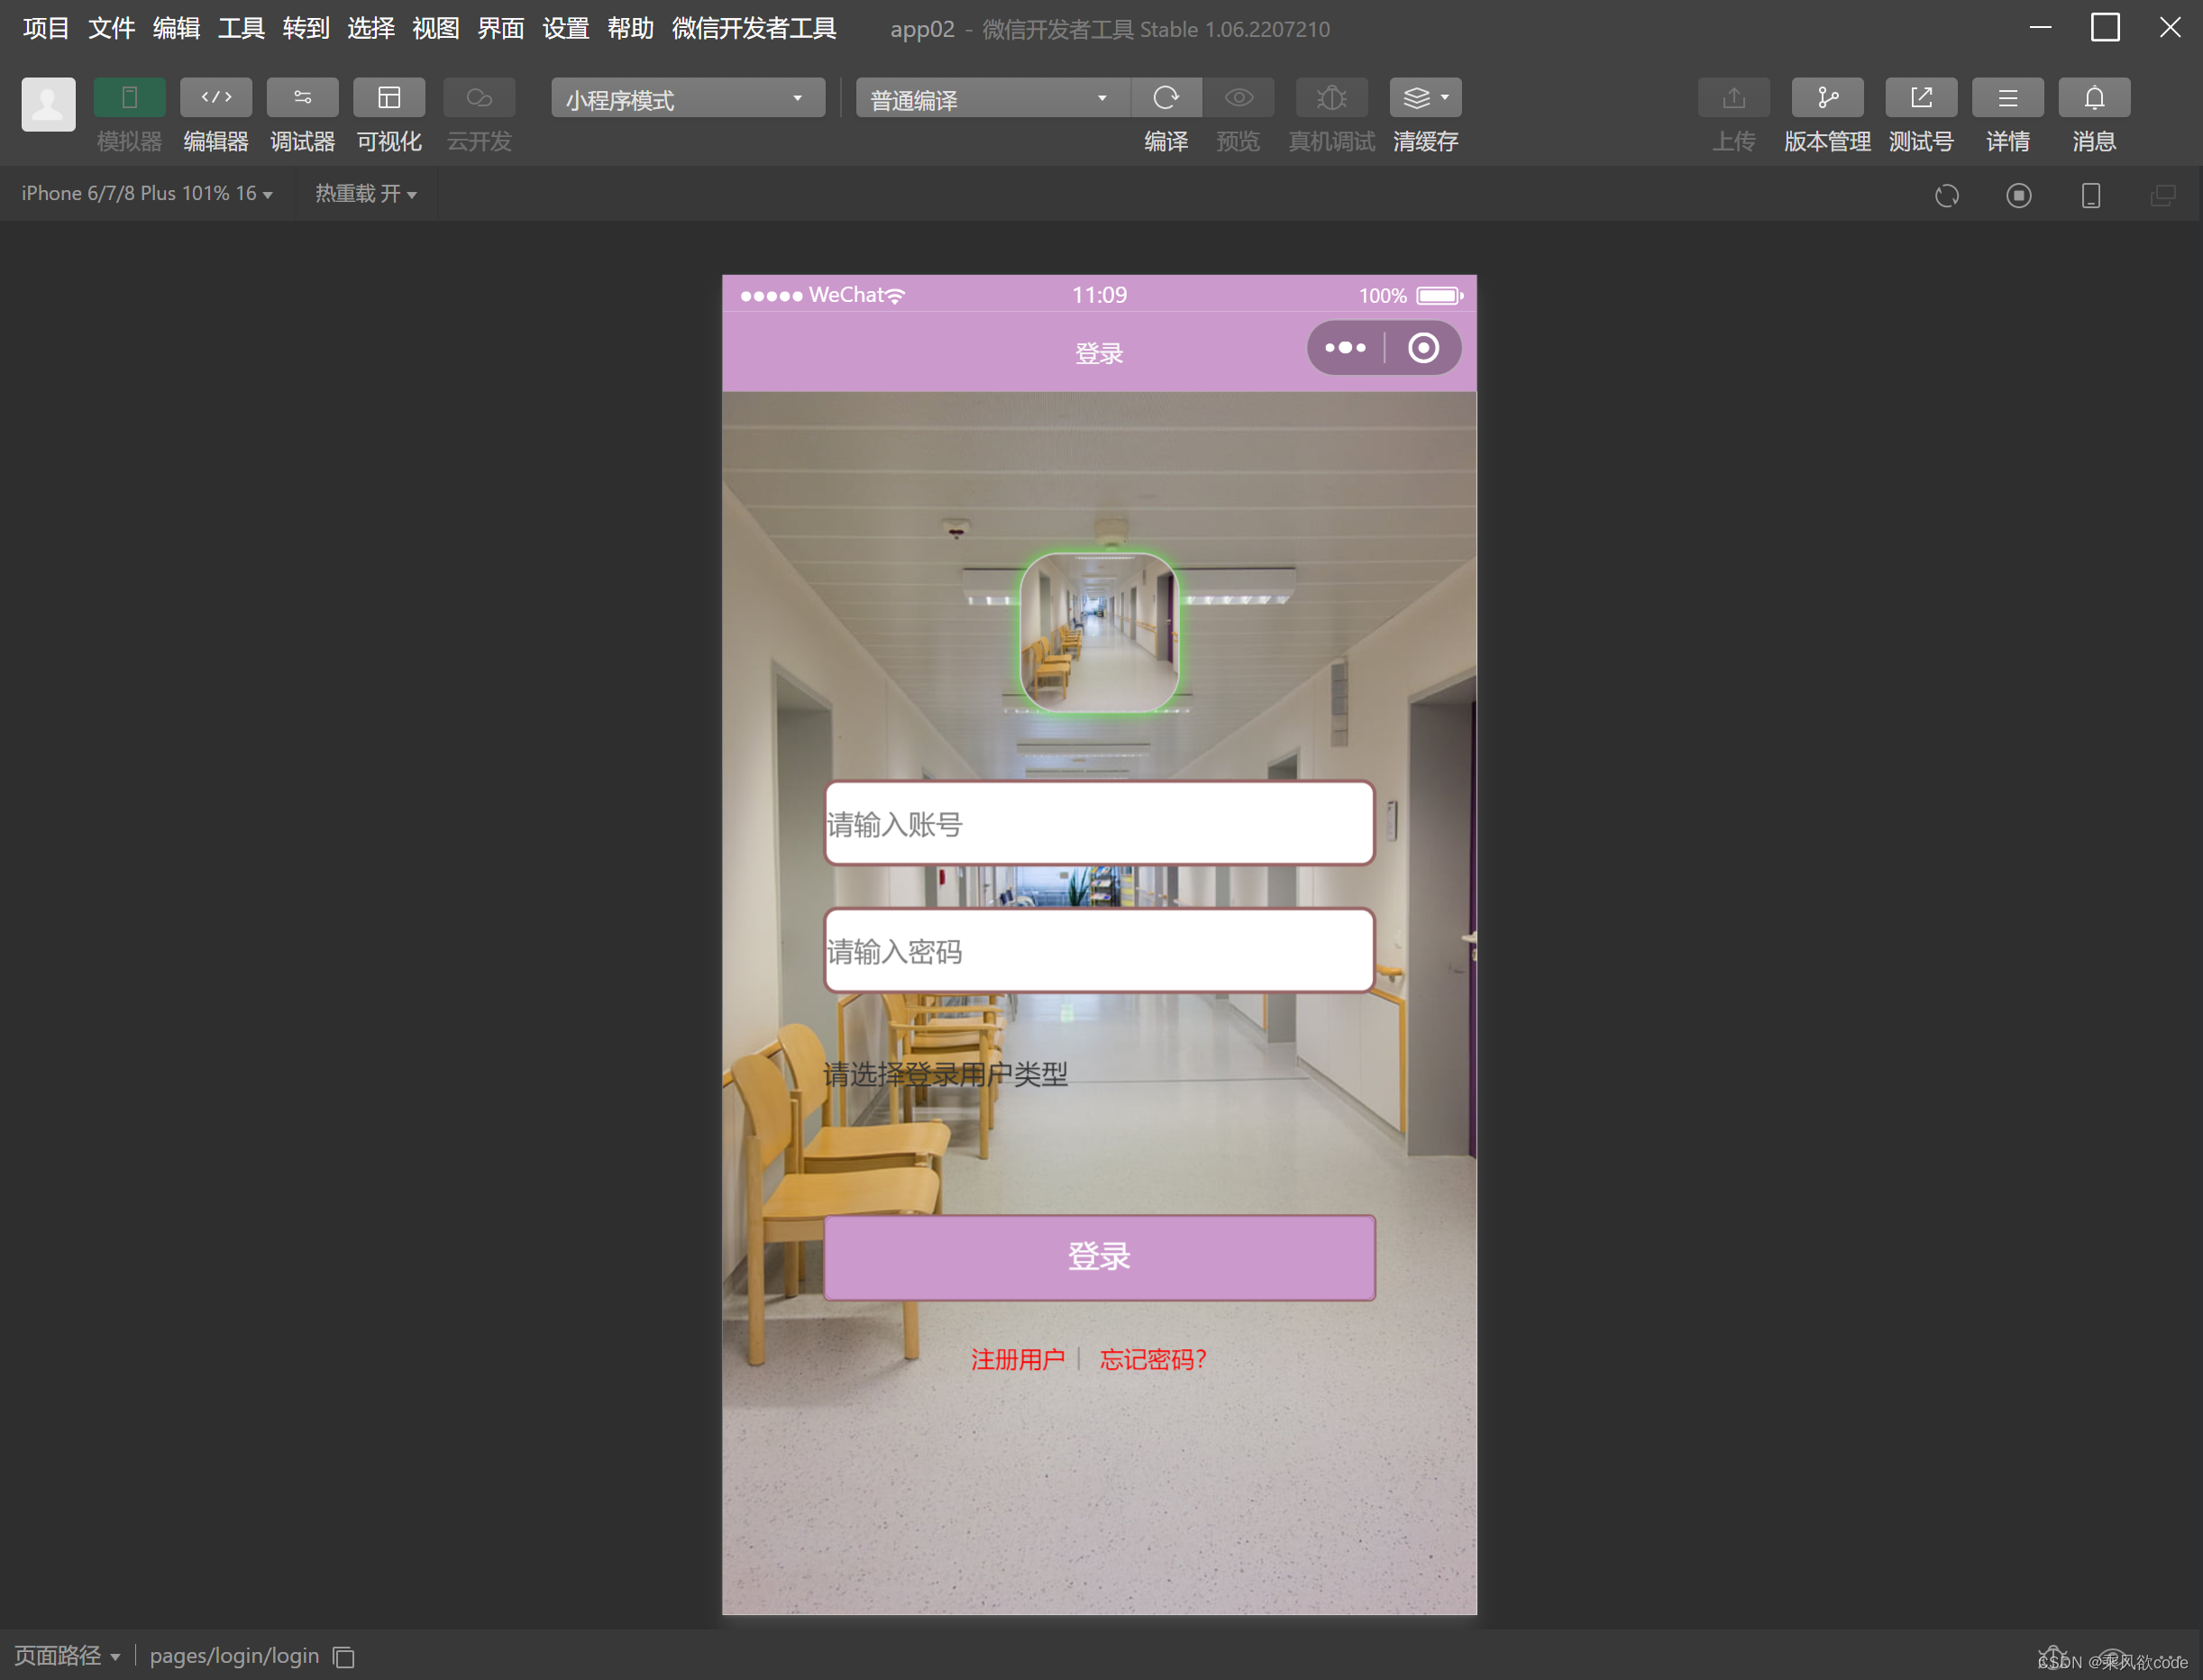
Task: Open 真机调试 real device debug
Action: click(x=1330, y=98)
